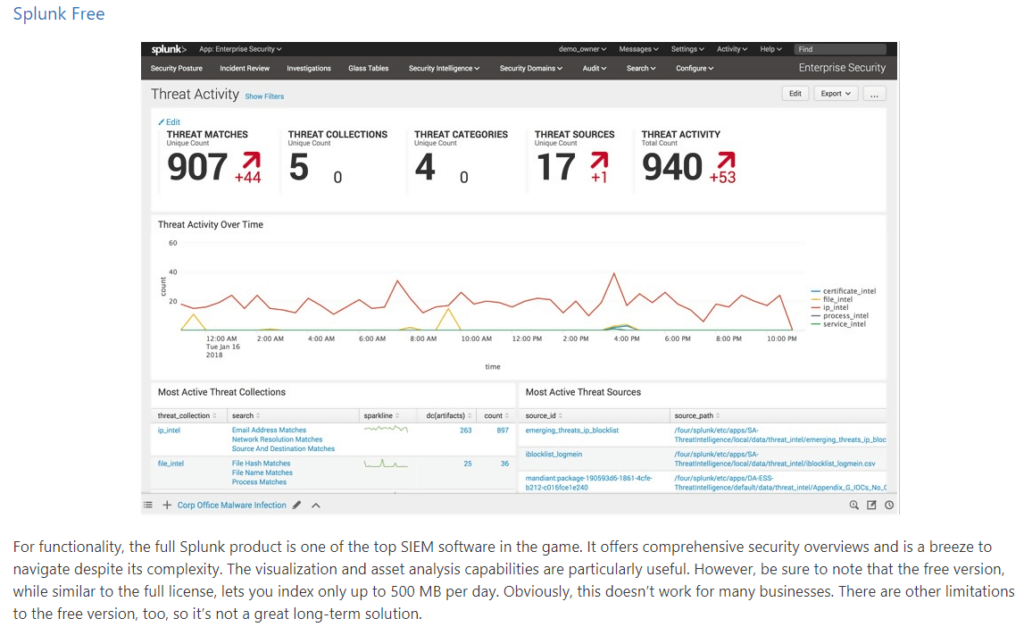The image size is (1024, 627).
Task: Expand the Security Intelligence menu
Action: pos(444,68)
